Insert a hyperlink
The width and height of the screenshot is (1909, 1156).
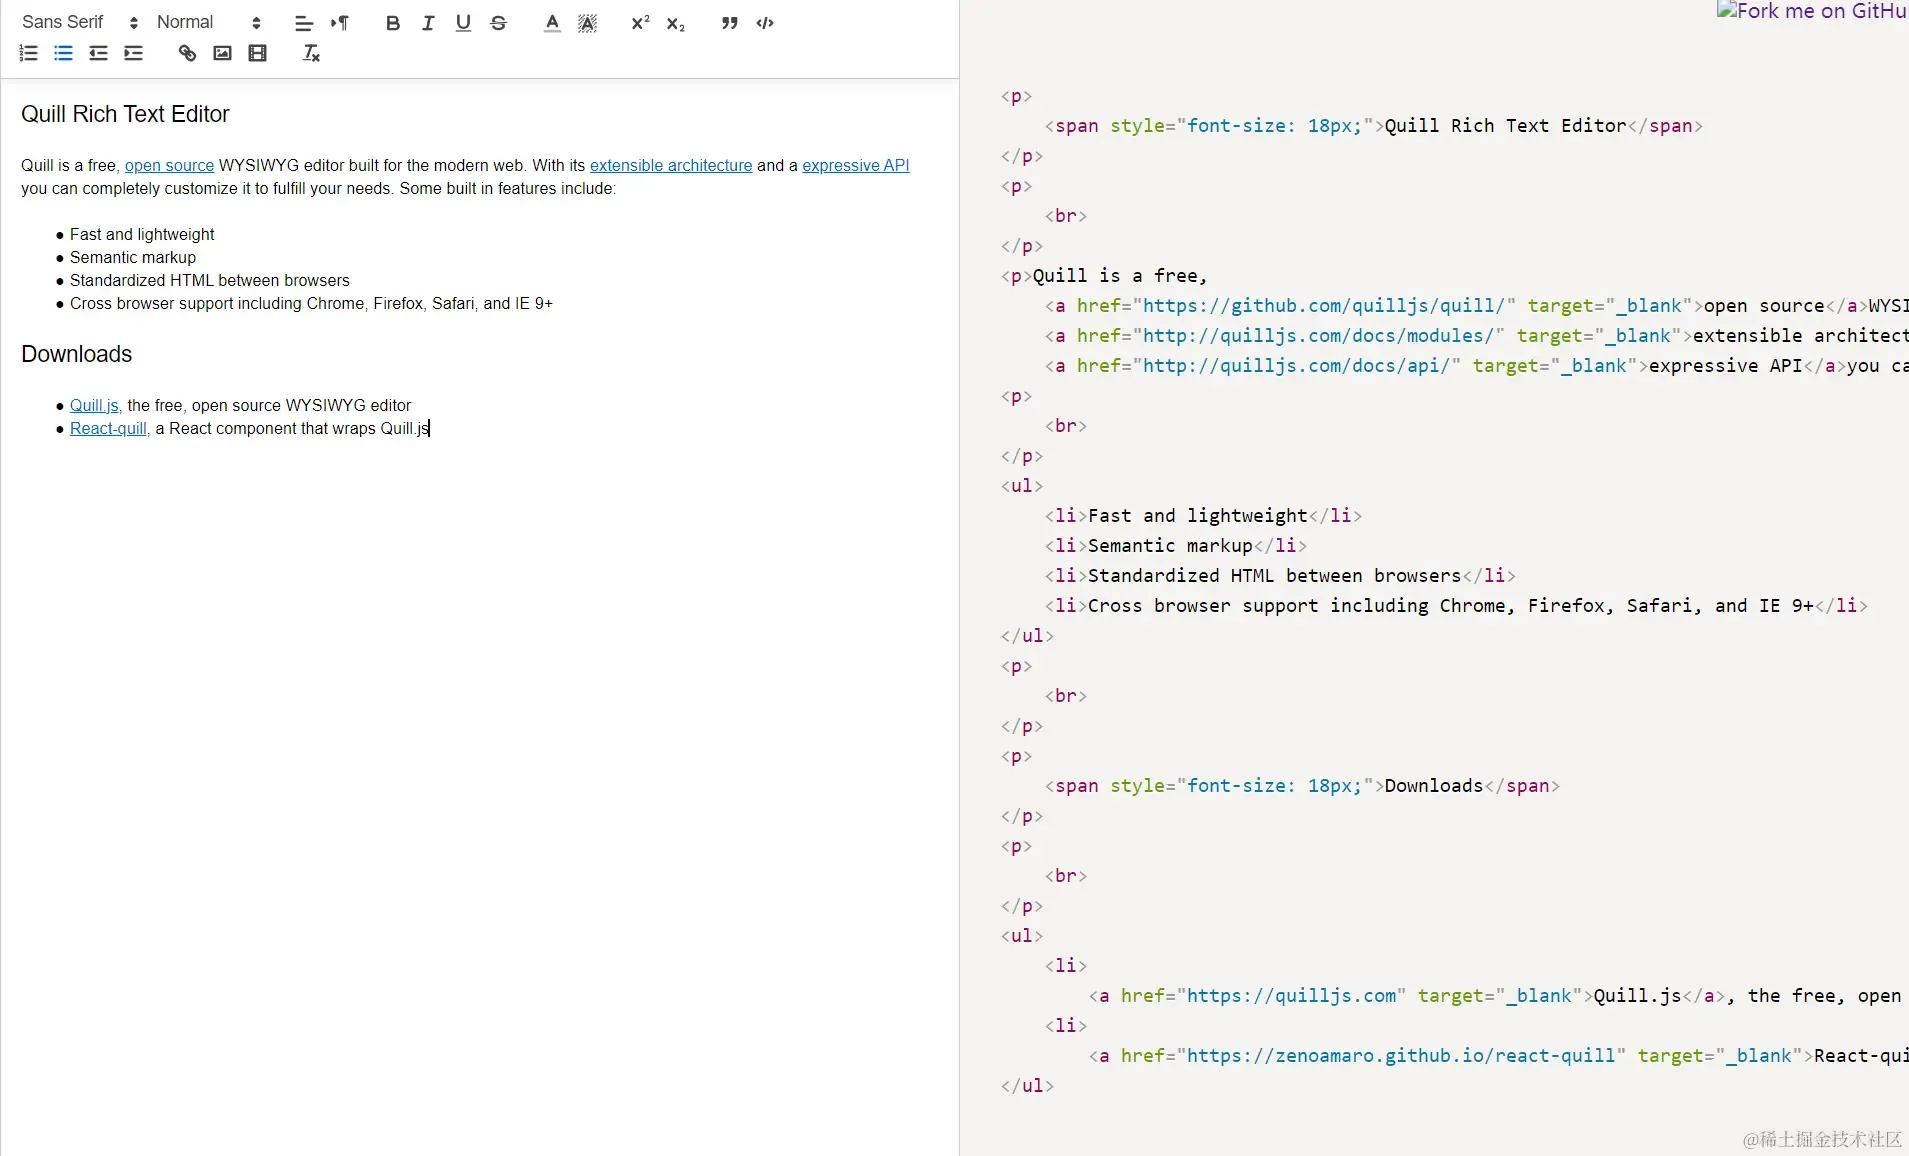pos(187,53)
